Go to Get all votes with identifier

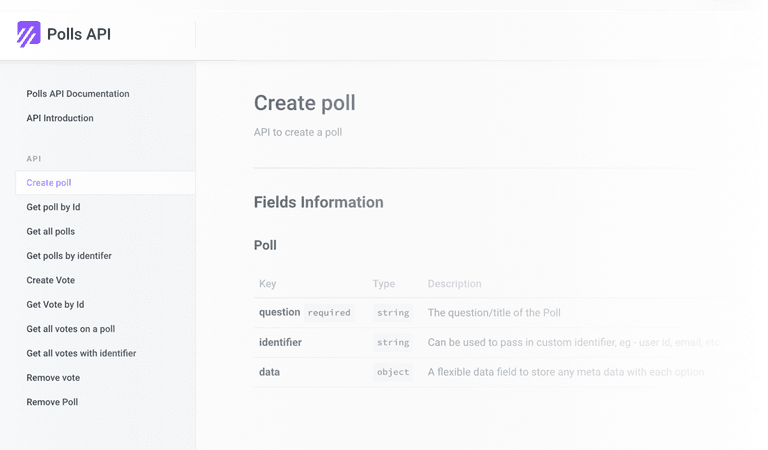(x=81, y=353)
